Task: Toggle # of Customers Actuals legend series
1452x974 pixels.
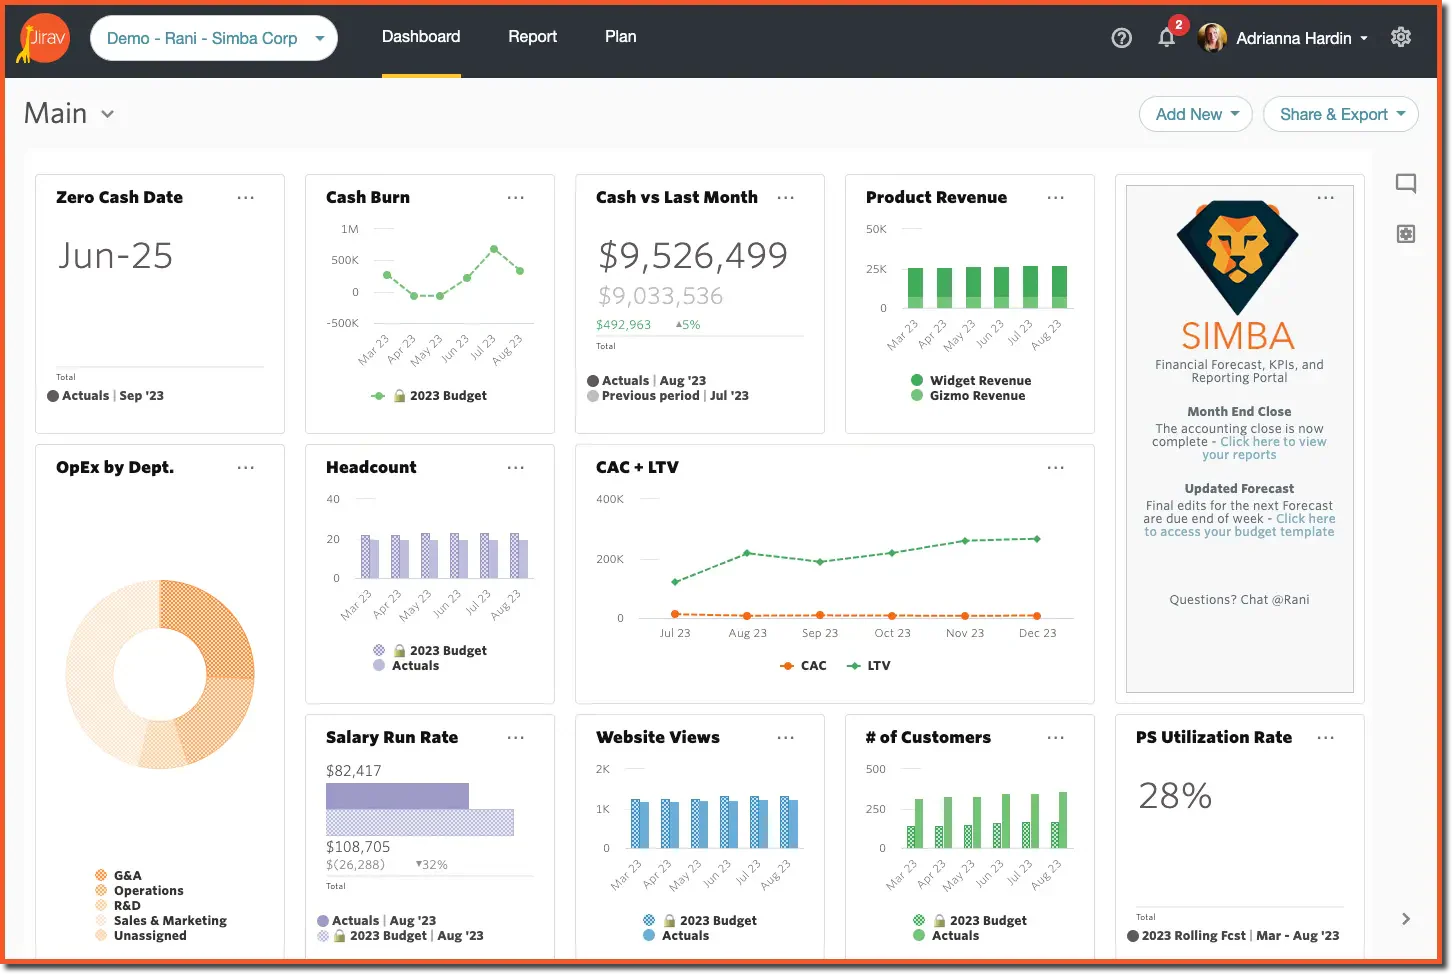Action: click(946, 936)
